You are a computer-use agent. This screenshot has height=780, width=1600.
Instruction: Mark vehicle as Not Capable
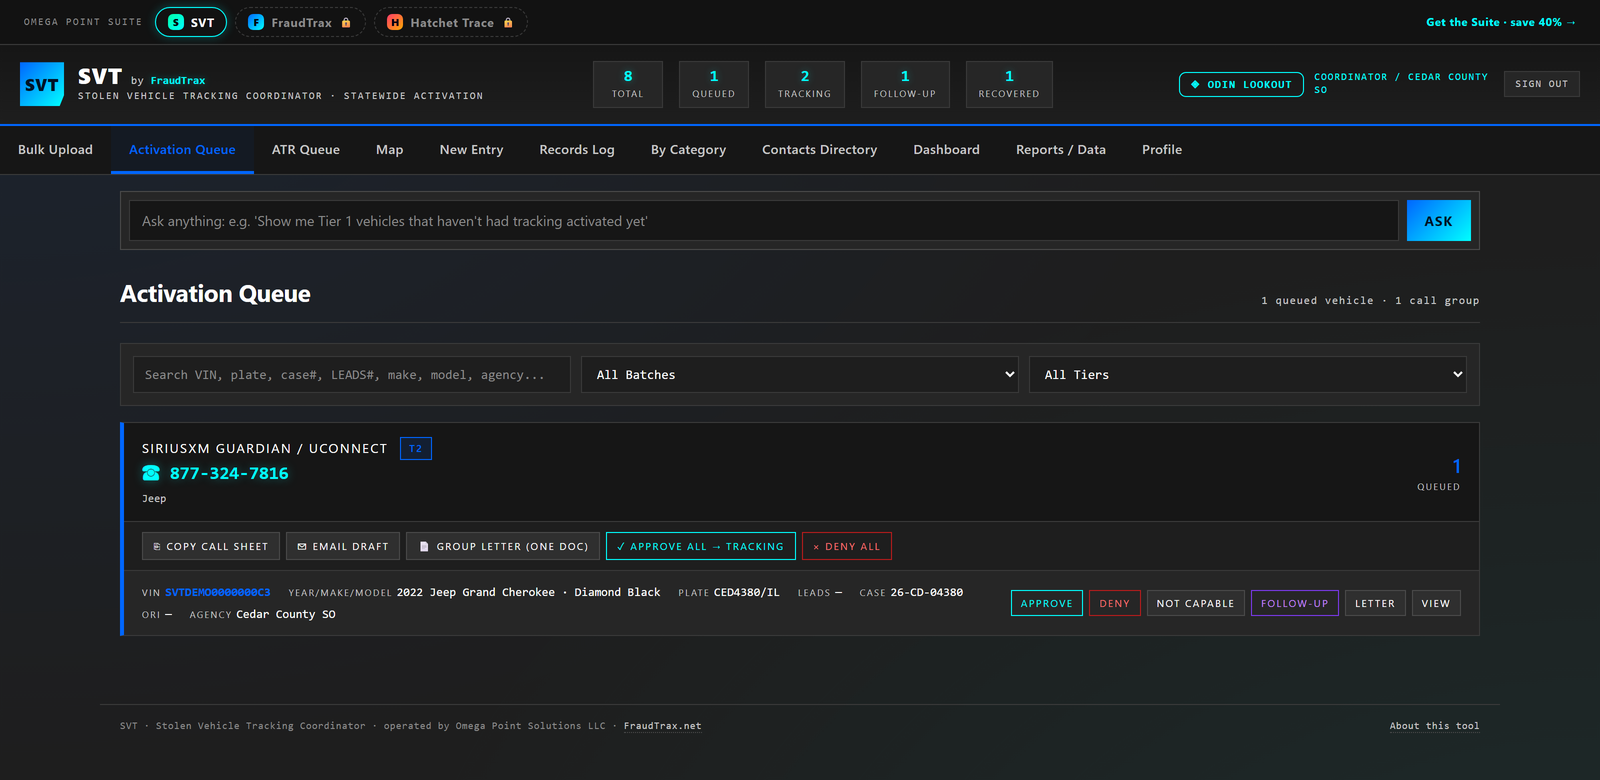coord(1196,603)
